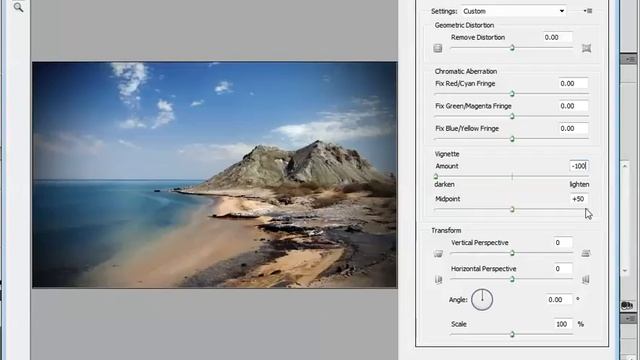Click the Vertical Perspective slider handle

click(x=512, y=253)
